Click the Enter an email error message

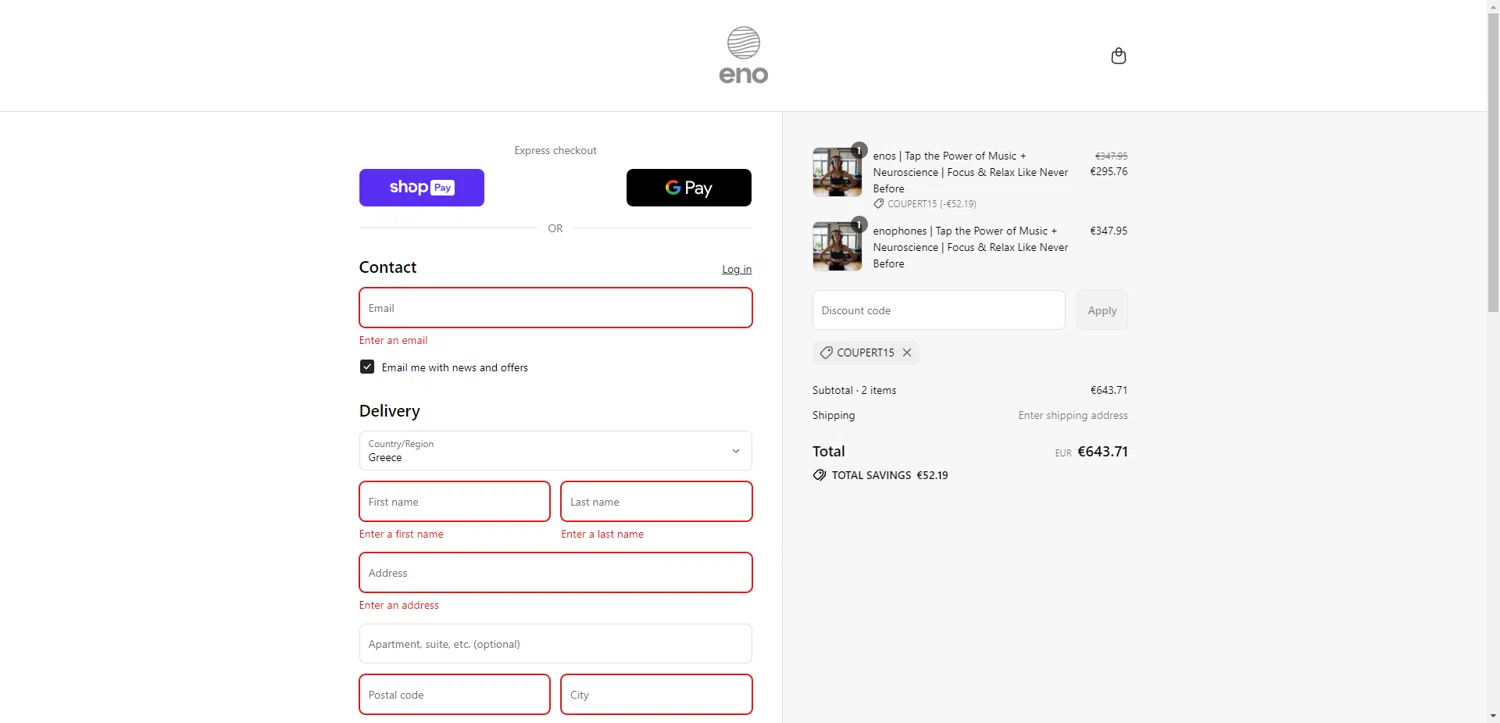pos(393,340)
